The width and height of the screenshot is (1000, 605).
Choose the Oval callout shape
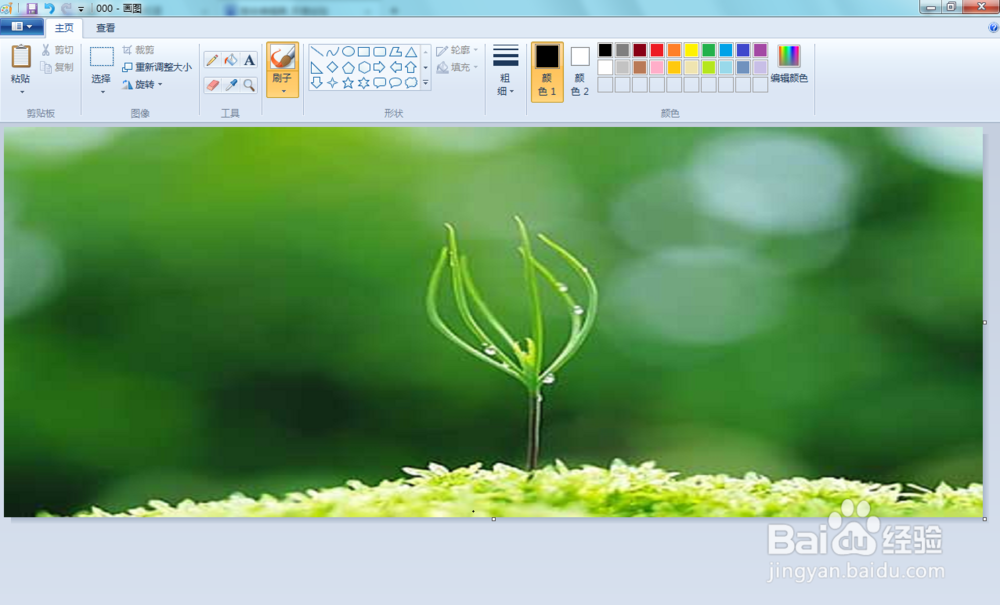tap(395, 82)
